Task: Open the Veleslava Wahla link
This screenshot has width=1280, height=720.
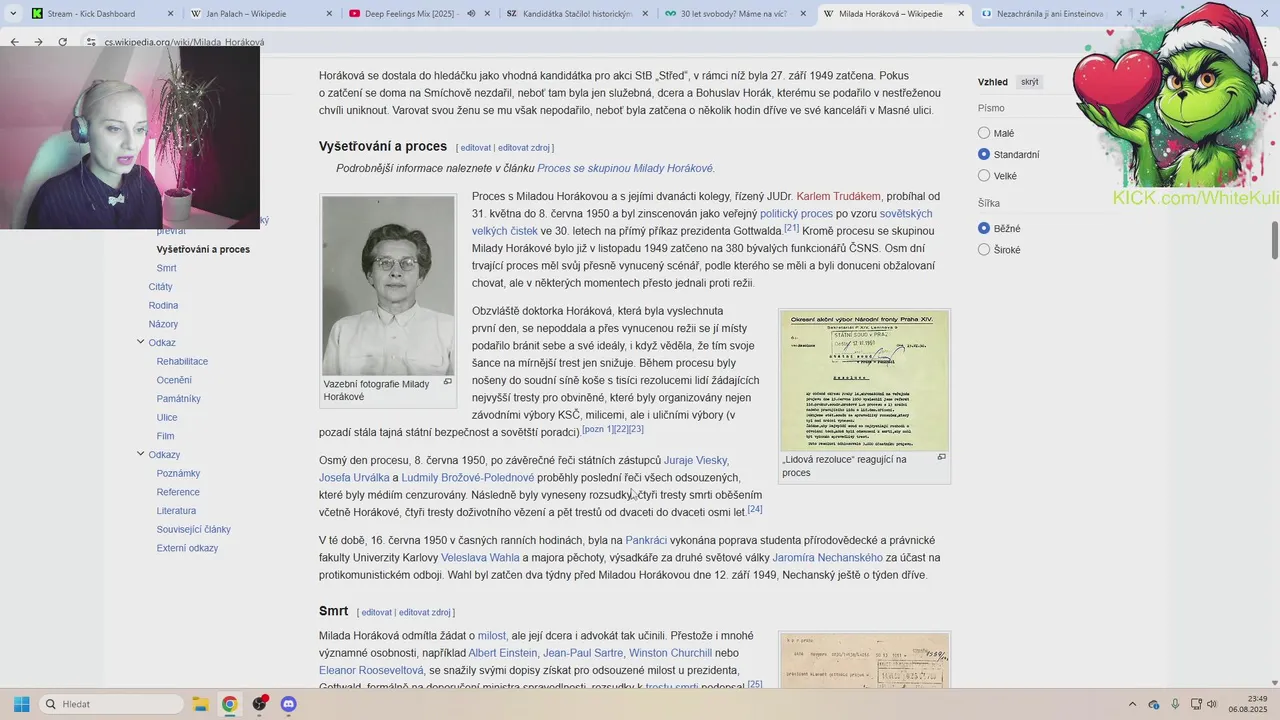Action: point(480,558)
